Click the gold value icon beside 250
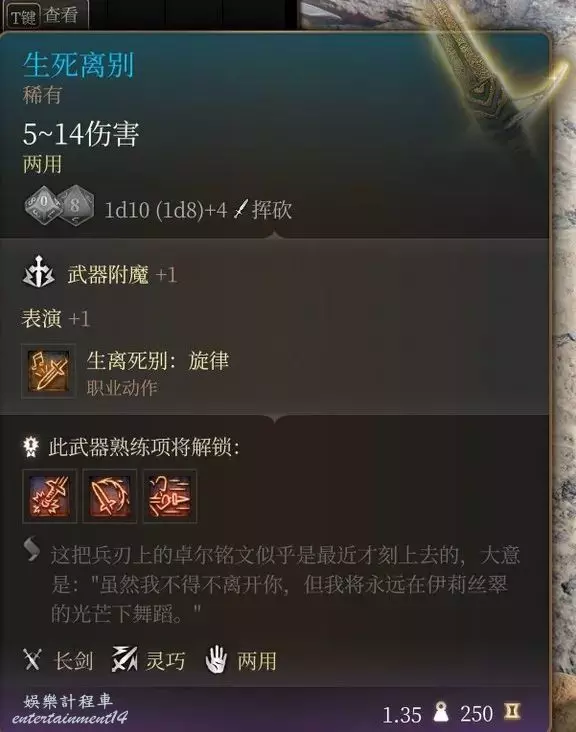 (512, 711)
